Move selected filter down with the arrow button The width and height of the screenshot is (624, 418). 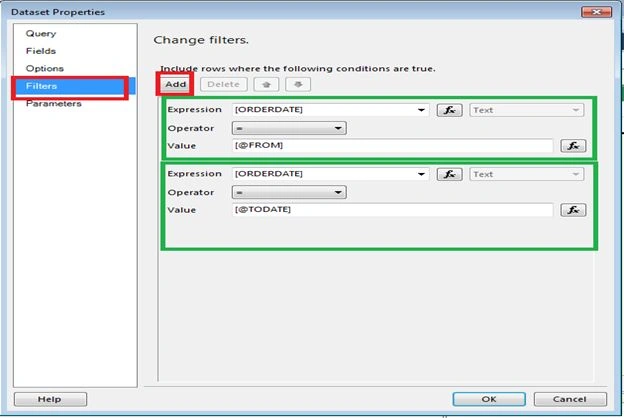click(x=298, y=84)
